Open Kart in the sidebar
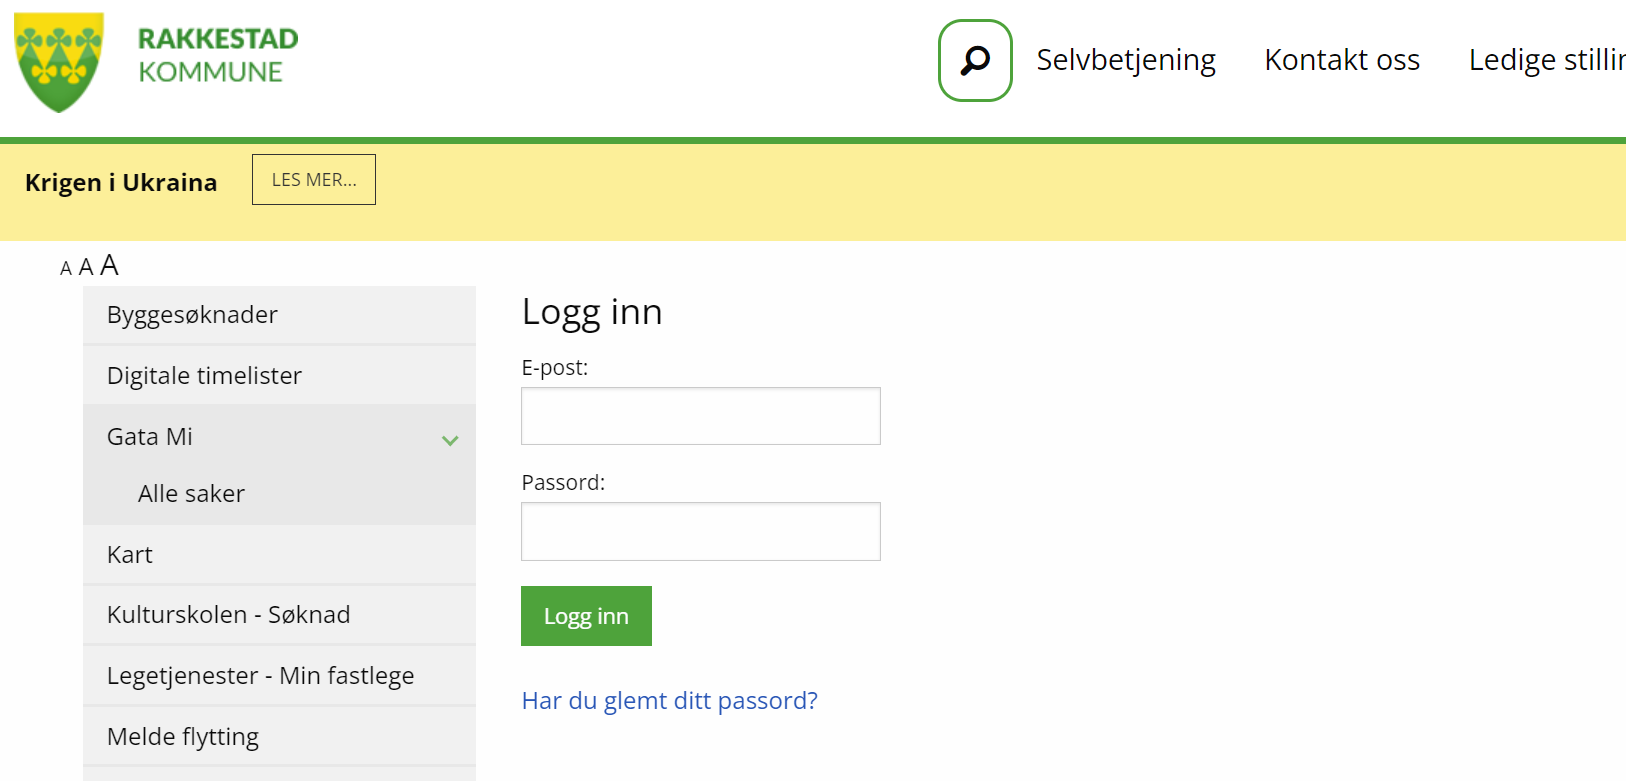1626x781 pixels. (130, 555)
